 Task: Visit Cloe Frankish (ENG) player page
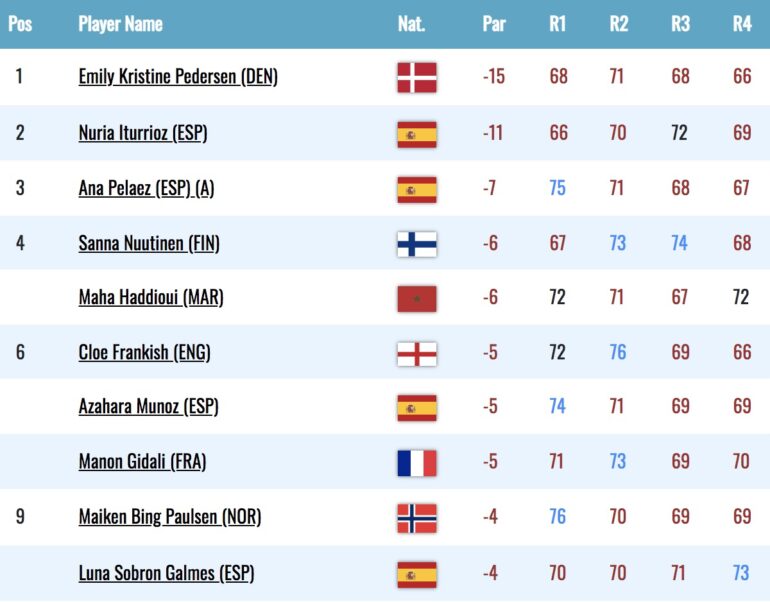144,353
